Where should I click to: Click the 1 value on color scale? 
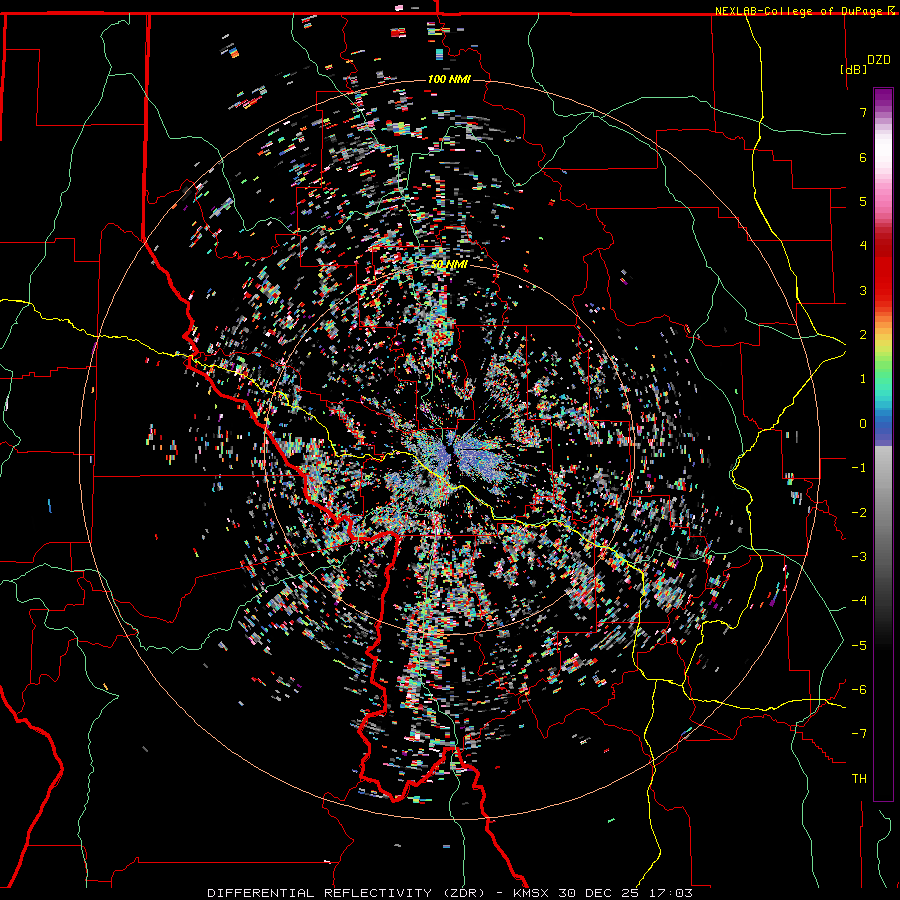863,379
